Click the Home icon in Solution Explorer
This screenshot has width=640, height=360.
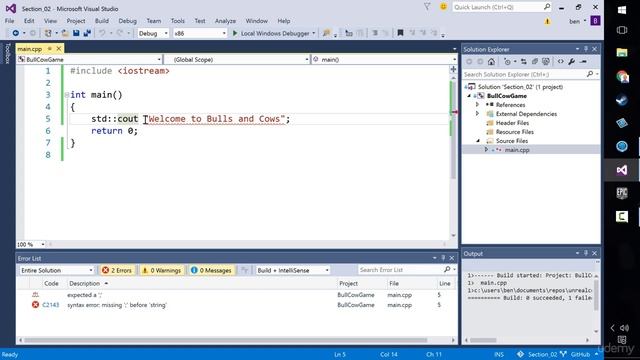491,62
